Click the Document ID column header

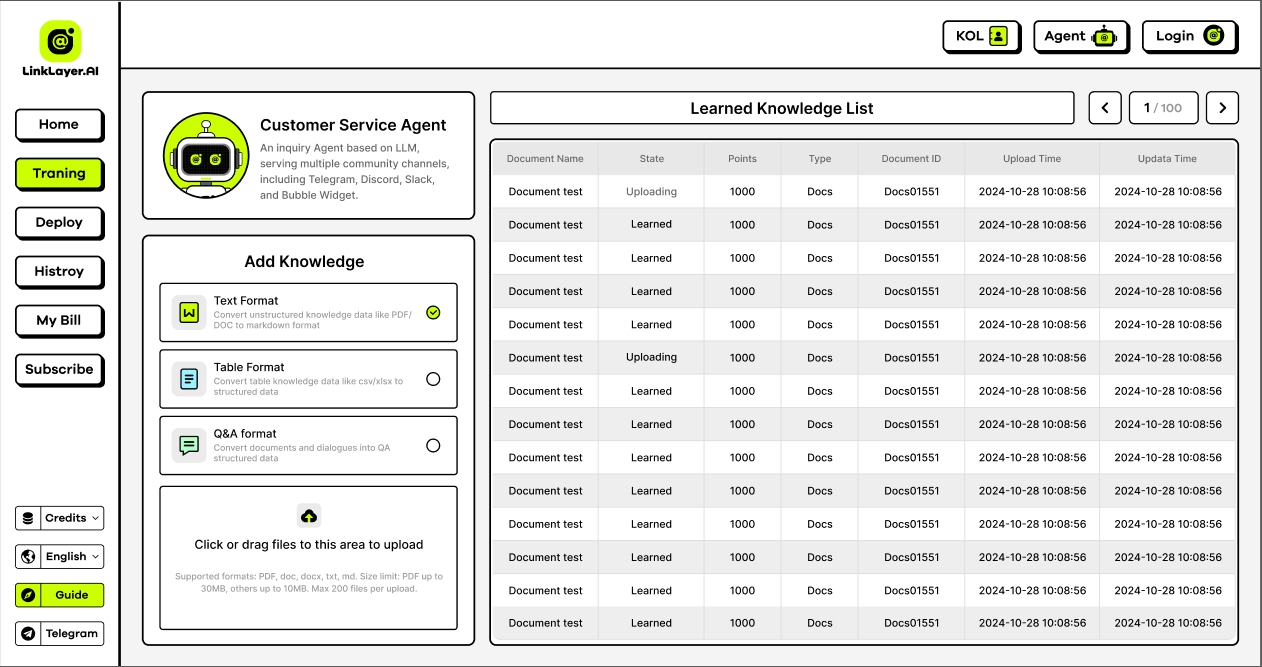(x=912, y=159)
